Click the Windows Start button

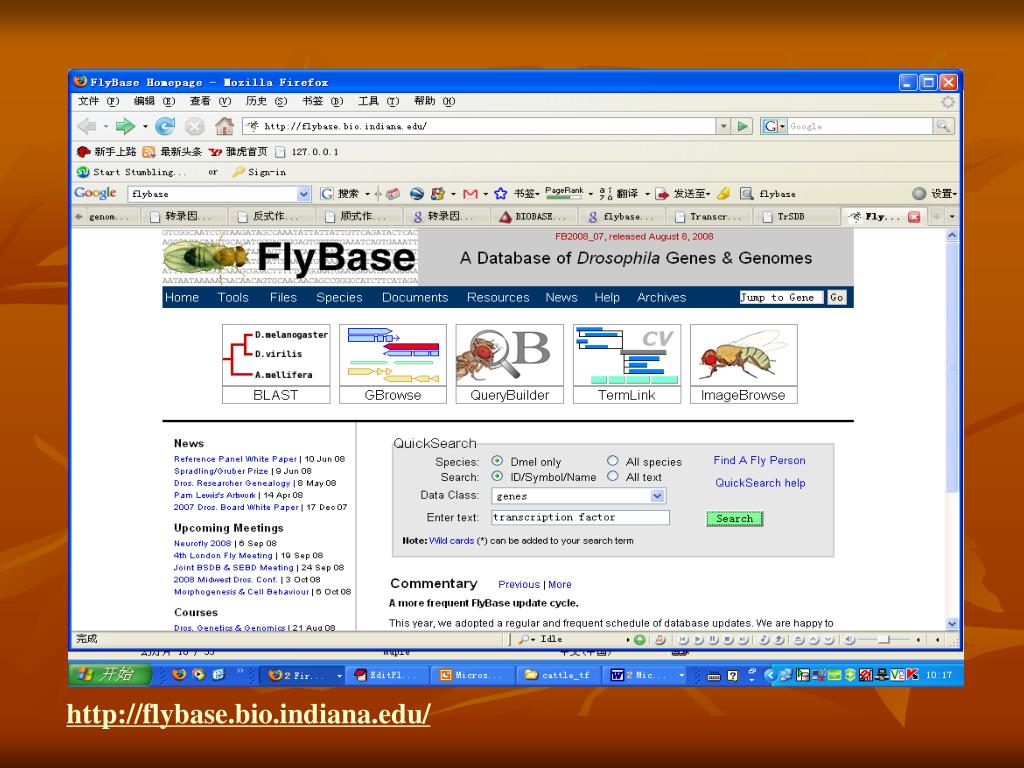(x=110, y=675)
